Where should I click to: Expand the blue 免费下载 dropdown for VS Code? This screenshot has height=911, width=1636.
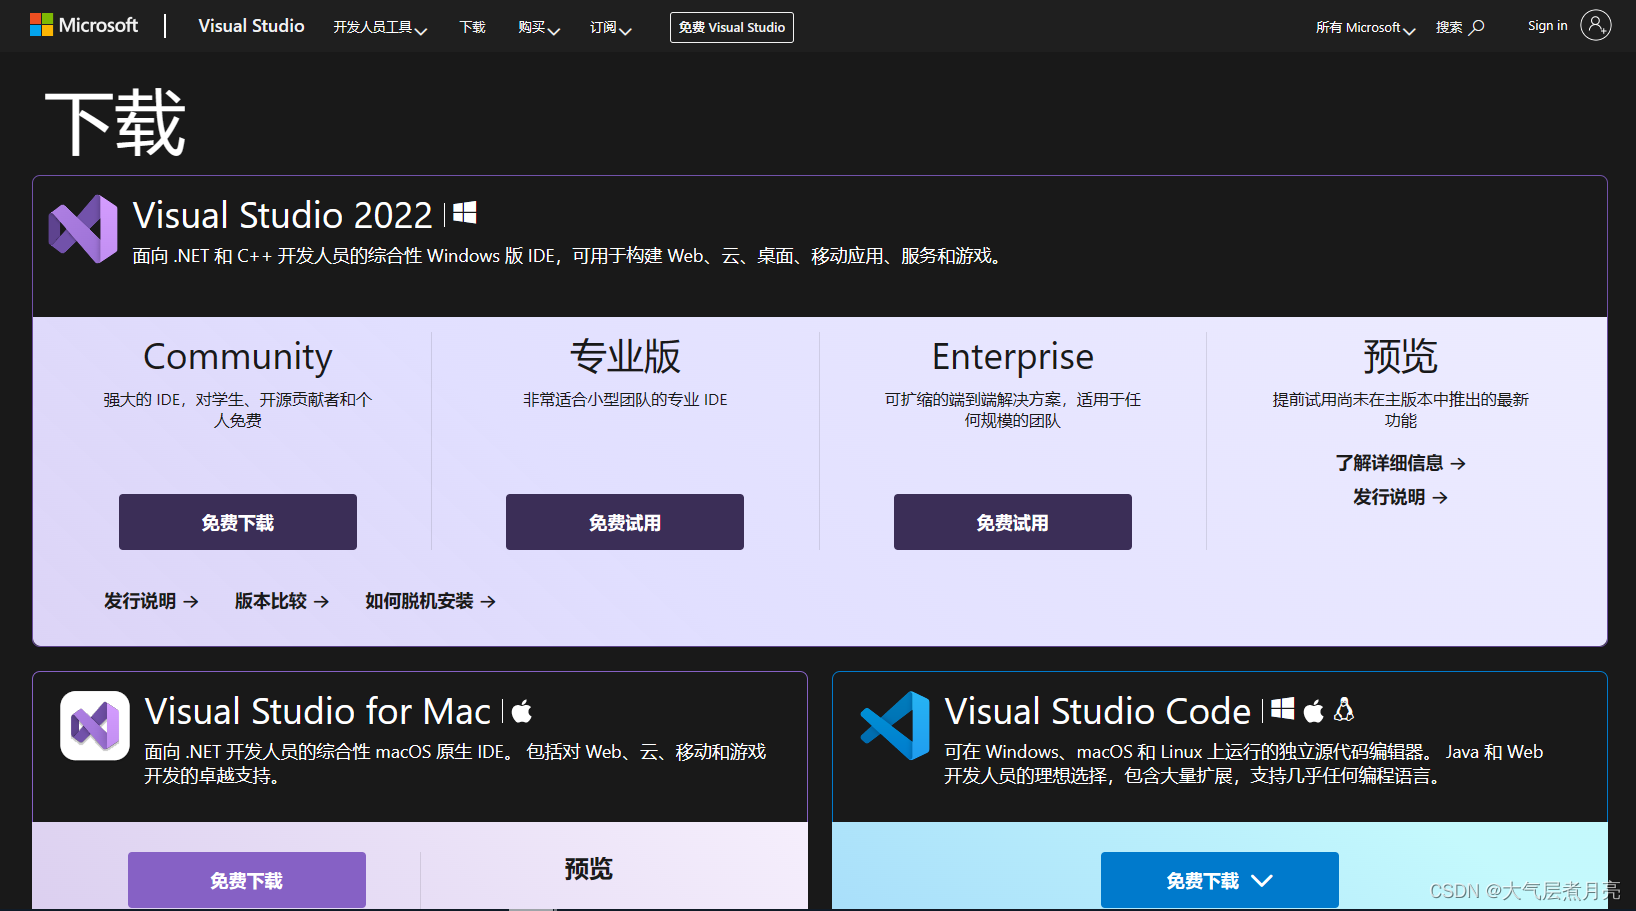pyautogui.click(x=1220, y=880)
